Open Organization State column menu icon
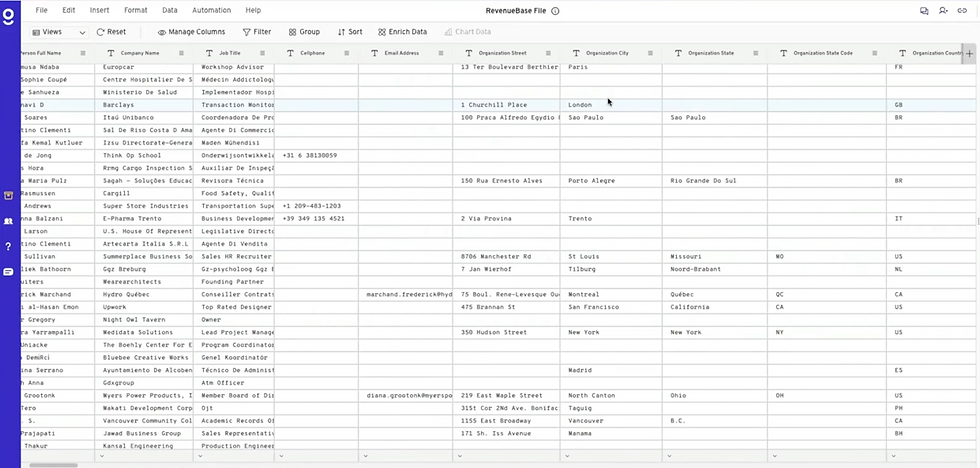980x468 pixels. [x=756, y=53]
